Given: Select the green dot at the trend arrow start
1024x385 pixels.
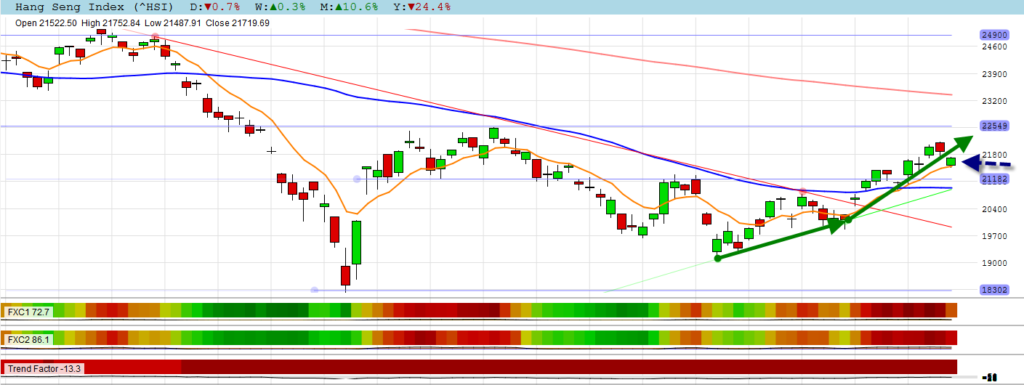Looking at the screenshot, I should [718, 258].
